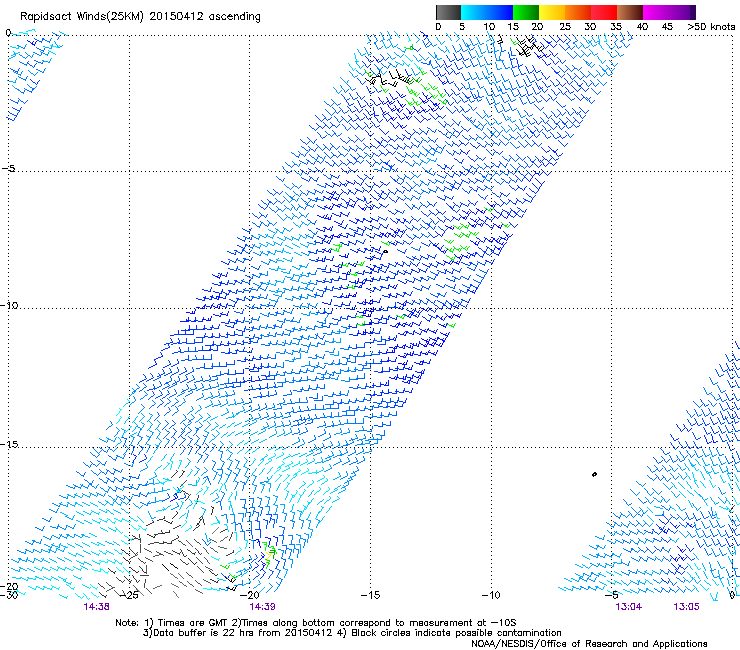Click the 13:04 swath time label
The width and height of the screenshot is (740, 650).
pyautogui.click(x=629, y=607)
